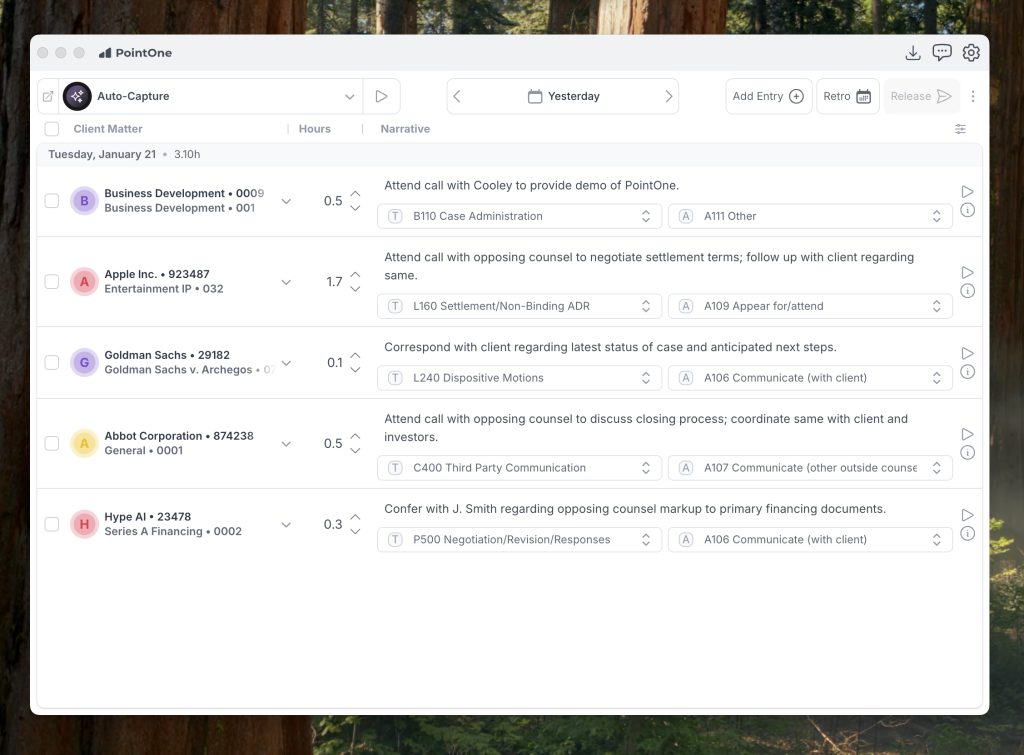Image resolution: width=1024 pixels, height=755 pixels.
Task: Click the download icon in title bar
Action: pos(912,53)
